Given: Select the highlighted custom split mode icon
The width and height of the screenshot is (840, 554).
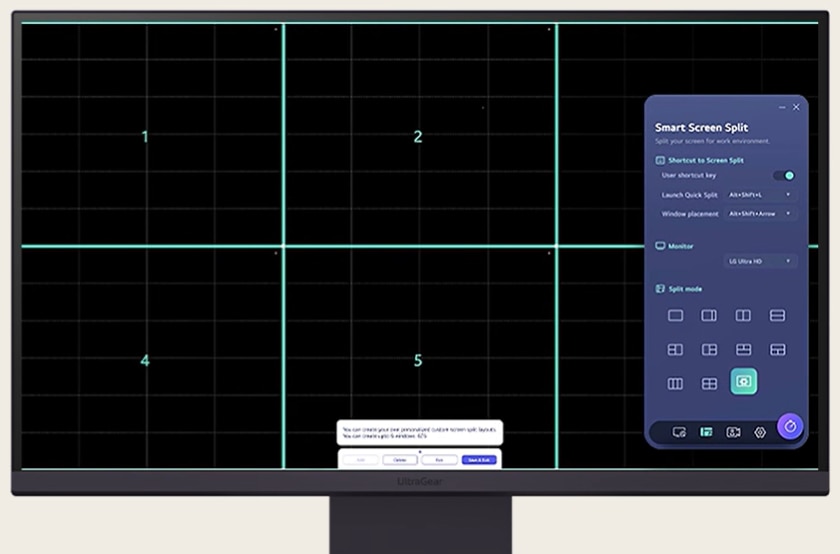Looking at the screenshot, I should [743, 382].
